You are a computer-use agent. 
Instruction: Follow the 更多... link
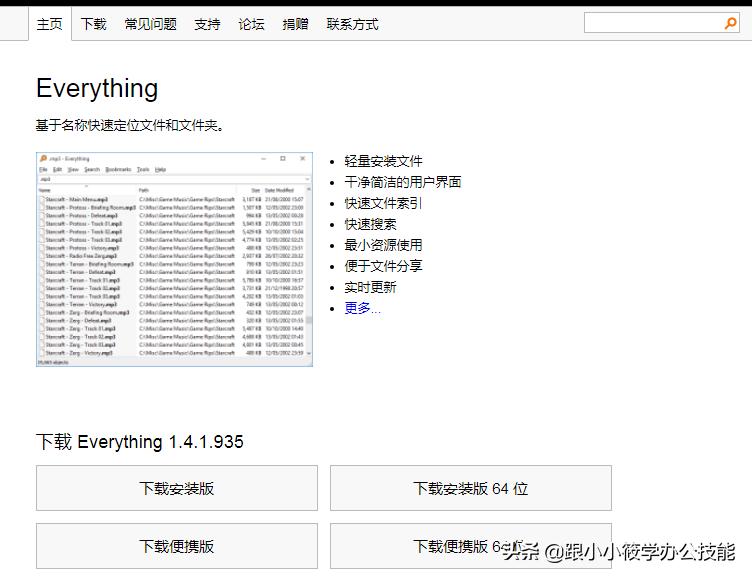tap(363, 308)
